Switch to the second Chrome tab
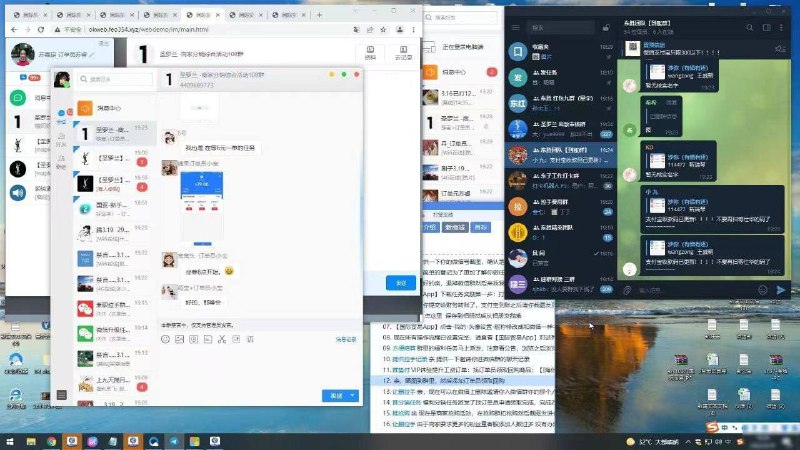The width and height of the screenshot is (800, 450). (71, 15)
